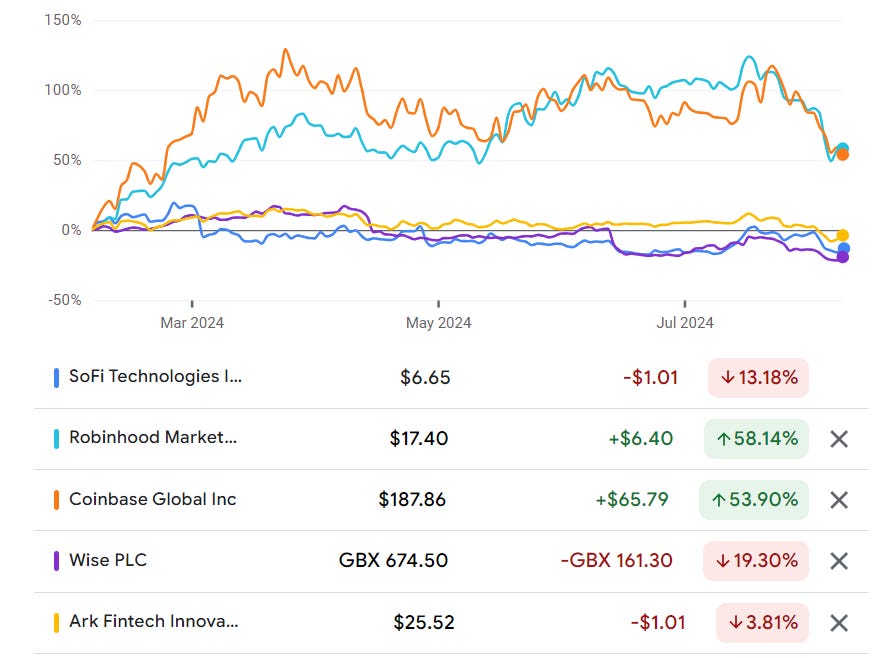The height and width of the screenshot is (658, 885).
Task: Click SoFi blue endpoint dot on chart
Action: tap(844, 248)
